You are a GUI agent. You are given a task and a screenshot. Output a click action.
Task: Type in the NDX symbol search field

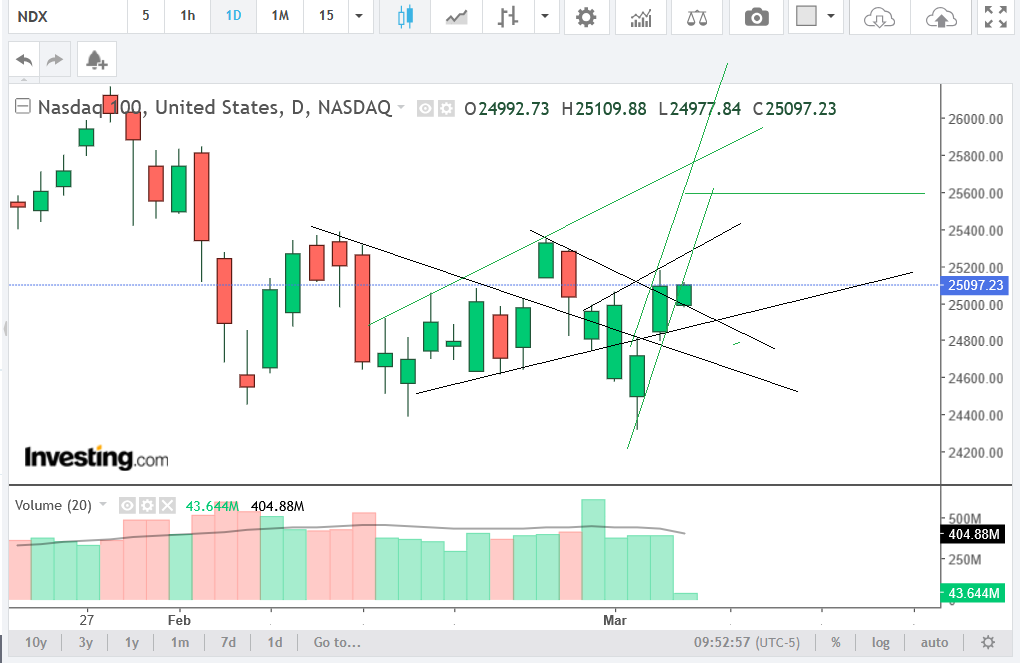pyautogui.click(x=60, y=16)
